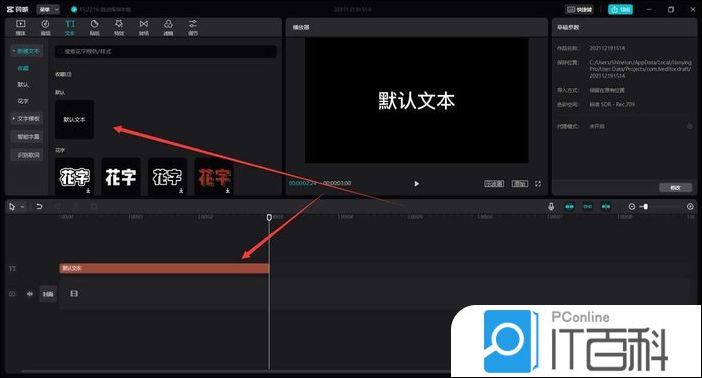Screen dimensions: 702x378
Task: Open the 快捷键 shortcuts button
Action: coord(579,9)
